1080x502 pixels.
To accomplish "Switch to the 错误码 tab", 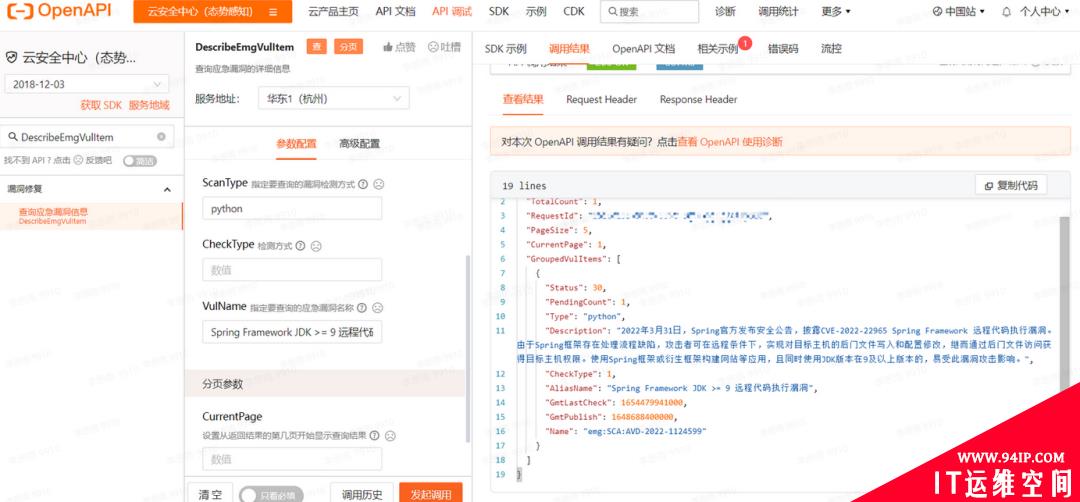I will 782,49.
